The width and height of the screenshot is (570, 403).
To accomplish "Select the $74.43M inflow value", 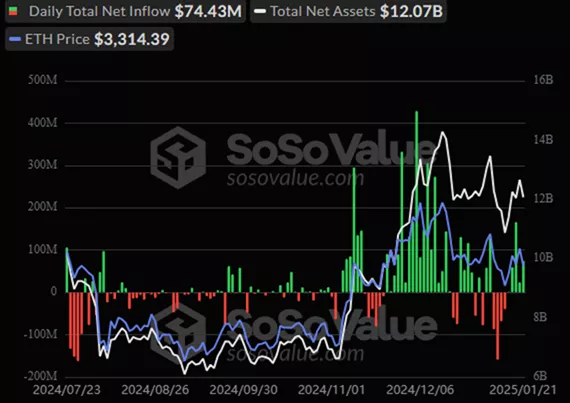I will pos(208,11).
